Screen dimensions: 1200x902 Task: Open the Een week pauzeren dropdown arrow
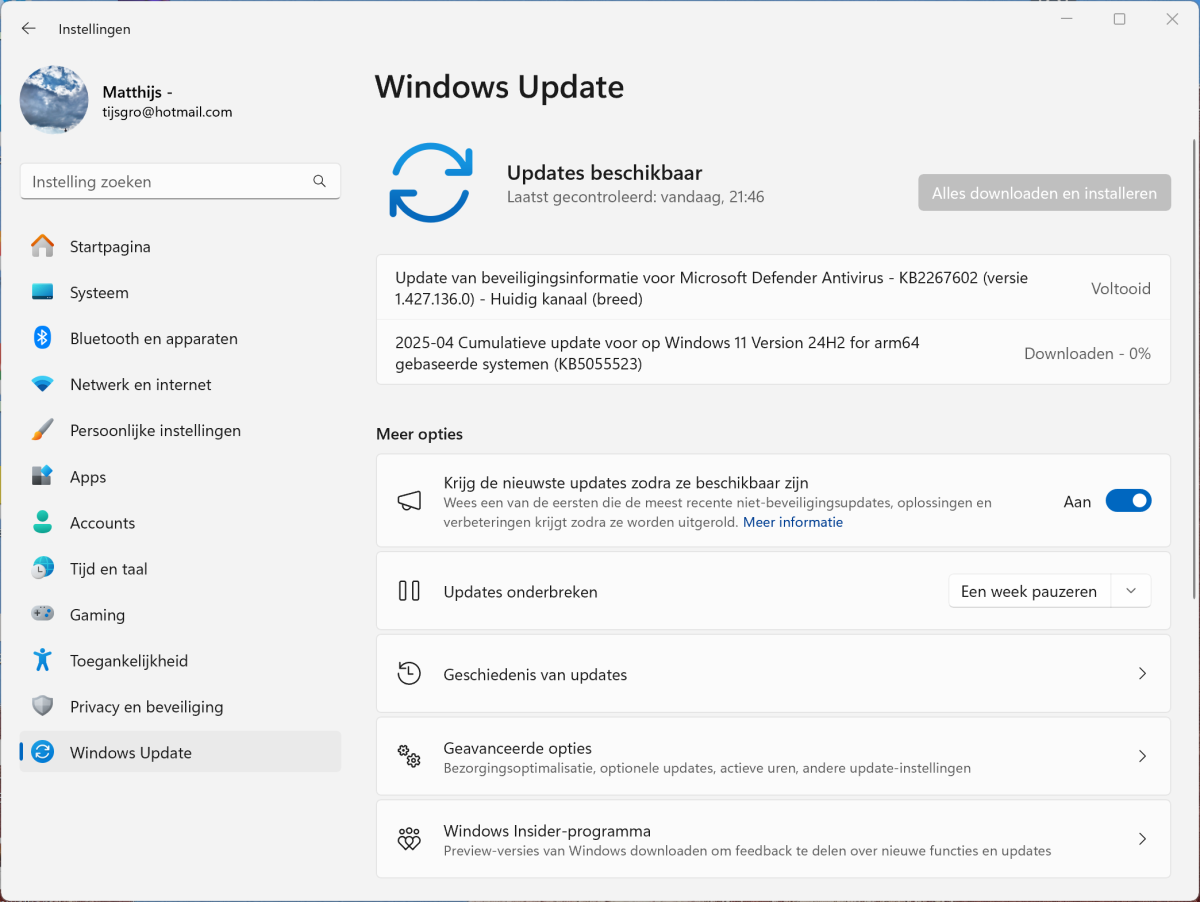(x=1131, y=591)
